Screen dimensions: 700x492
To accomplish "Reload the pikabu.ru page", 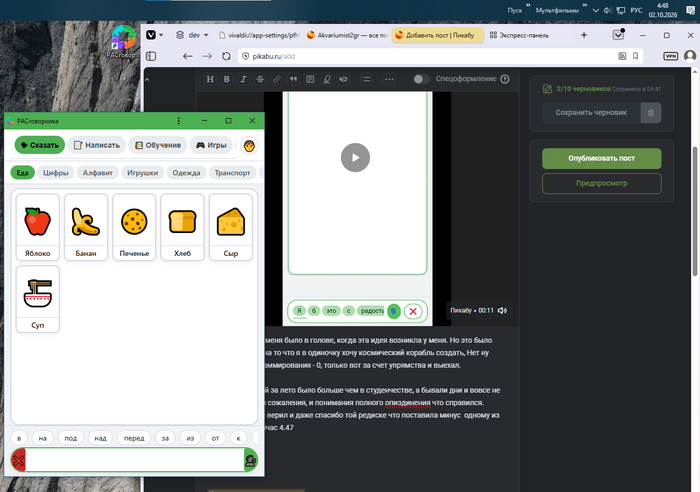I will pos(226,56).
